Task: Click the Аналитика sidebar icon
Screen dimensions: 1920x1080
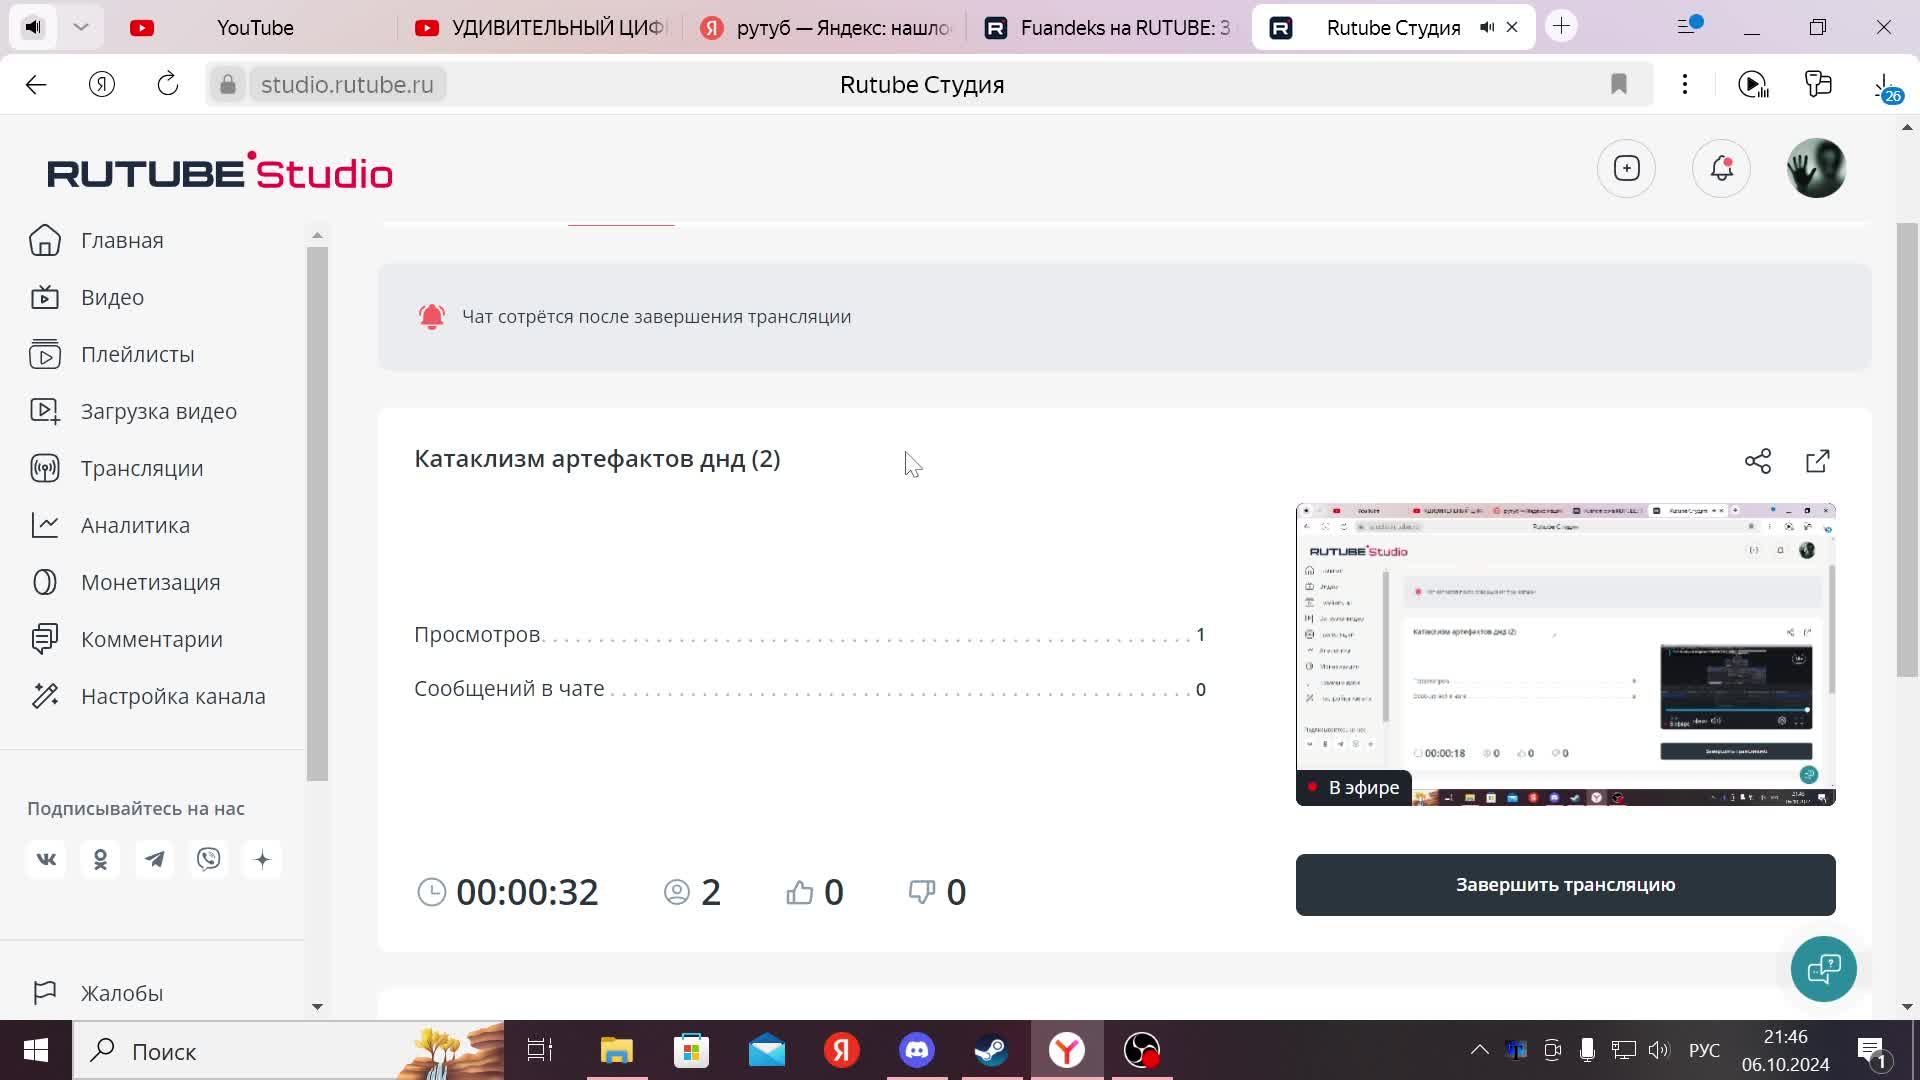Action: (x=45, y=524)
